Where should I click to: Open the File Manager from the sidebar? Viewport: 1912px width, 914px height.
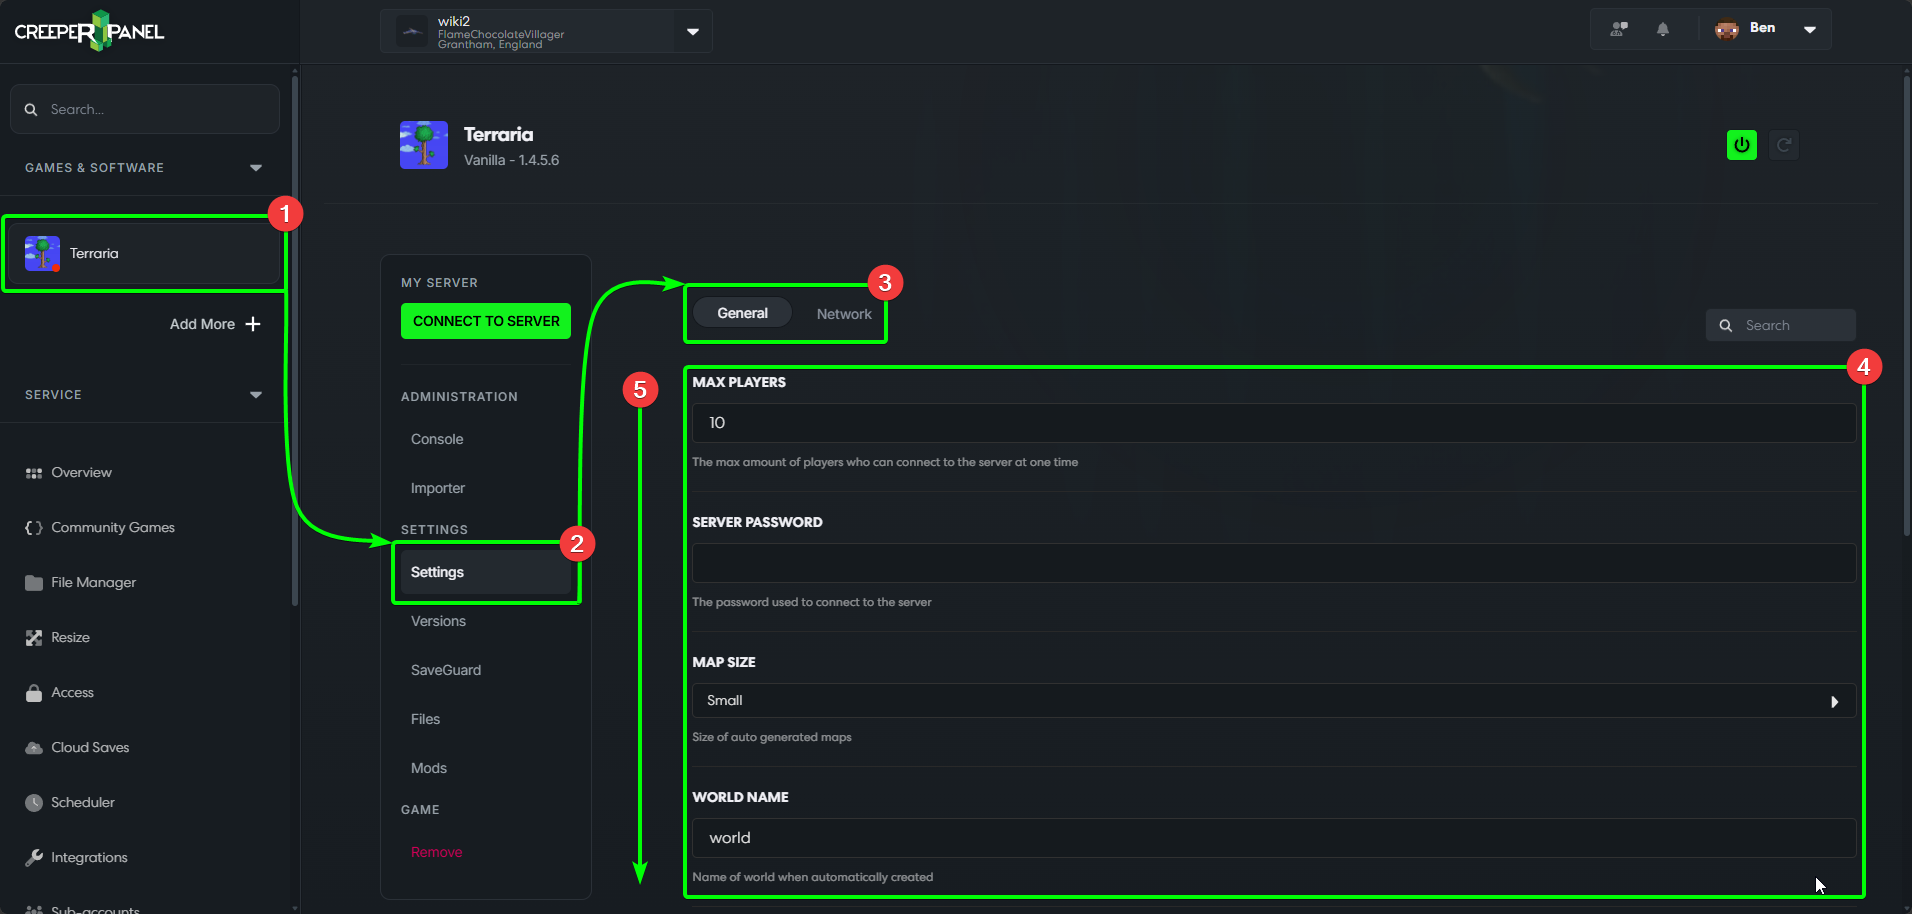pos(92,582)
